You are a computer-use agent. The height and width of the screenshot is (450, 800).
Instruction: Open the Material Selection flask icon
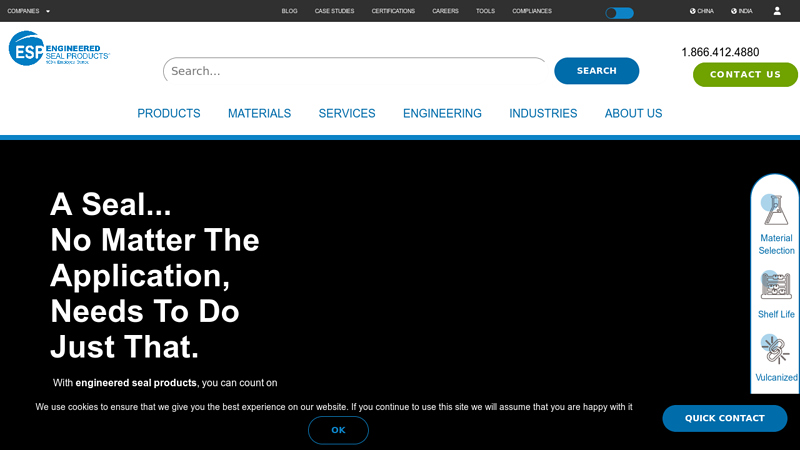pos(775,209)
